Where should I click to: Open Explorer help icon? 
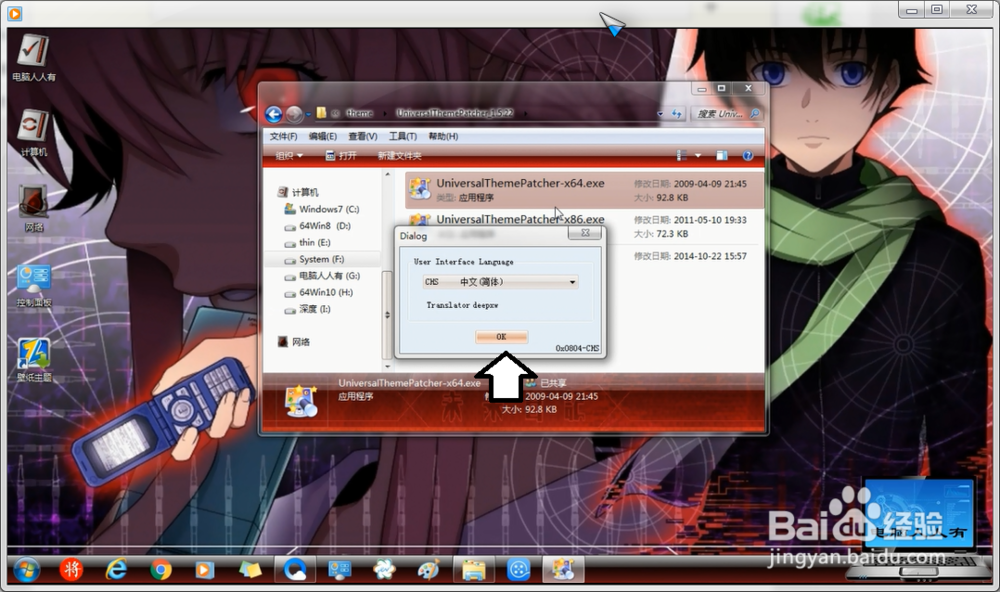pos(747,156)
